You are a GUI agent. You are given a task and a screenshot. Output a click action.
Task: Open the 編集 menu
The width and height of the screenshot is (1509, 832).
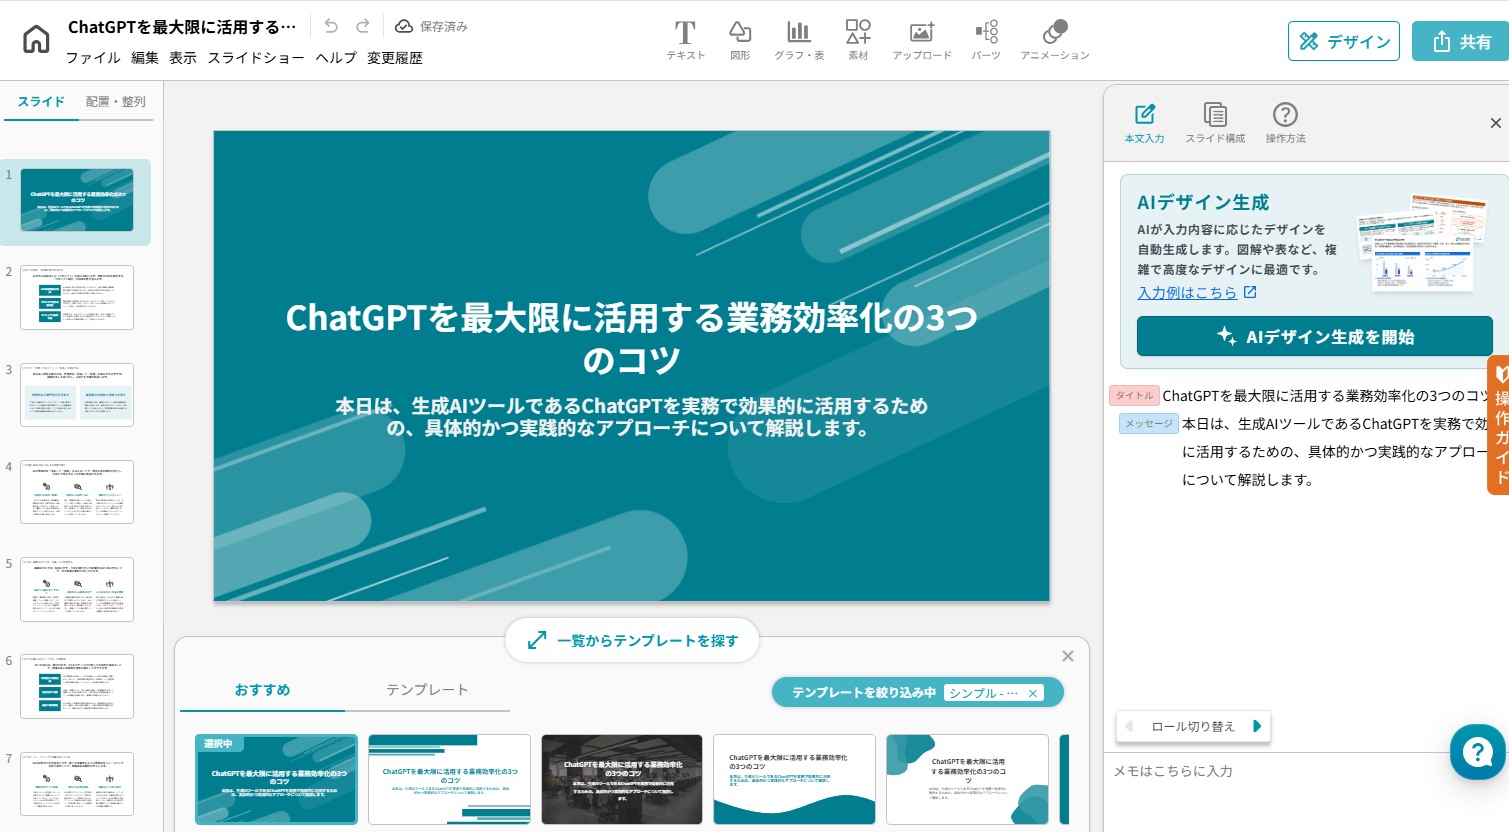145,58
